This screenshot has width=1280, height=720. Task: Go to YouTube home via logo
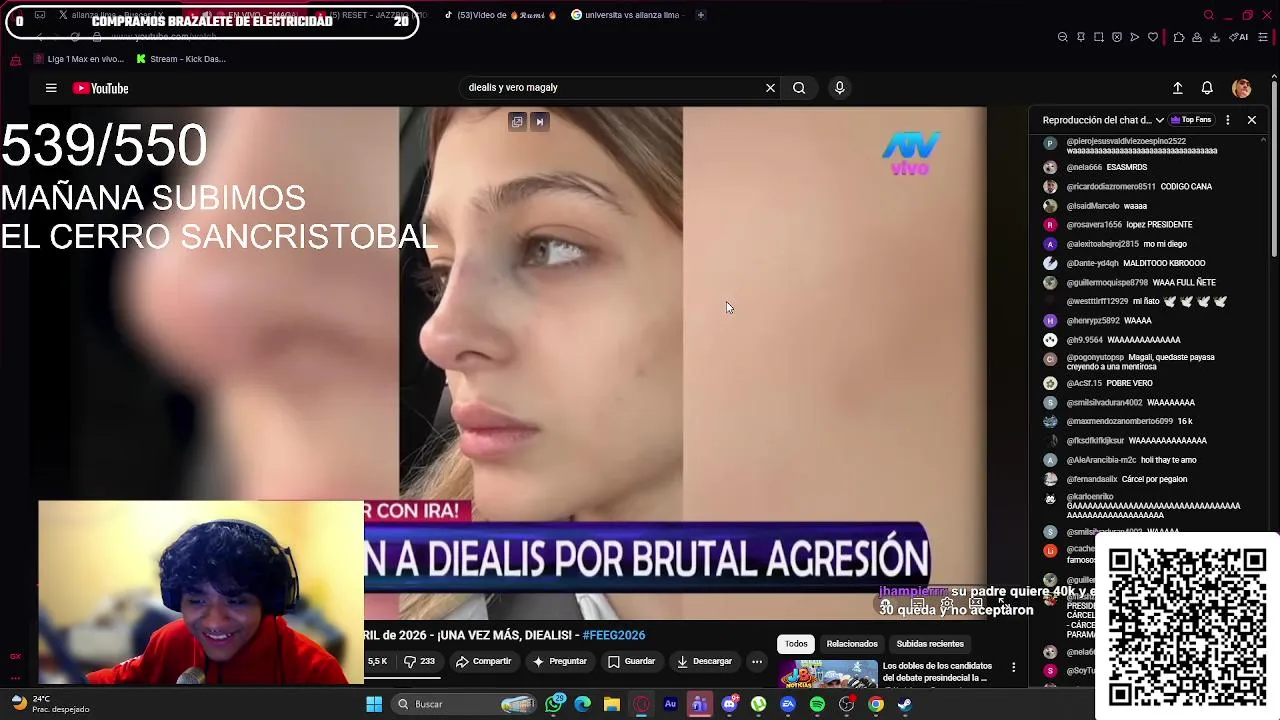(101, 88)
